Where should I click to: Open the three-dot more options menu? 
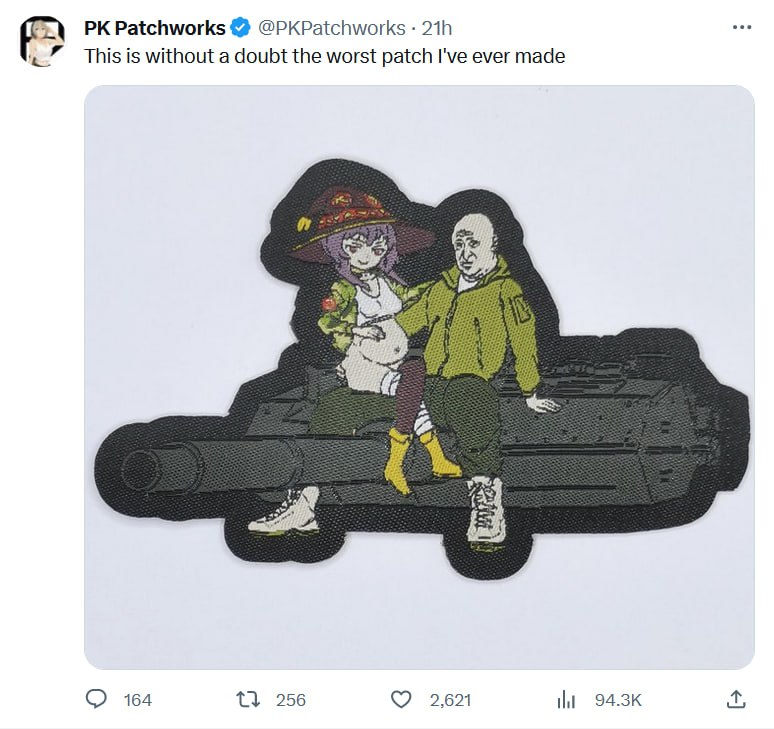click(741, 27)
